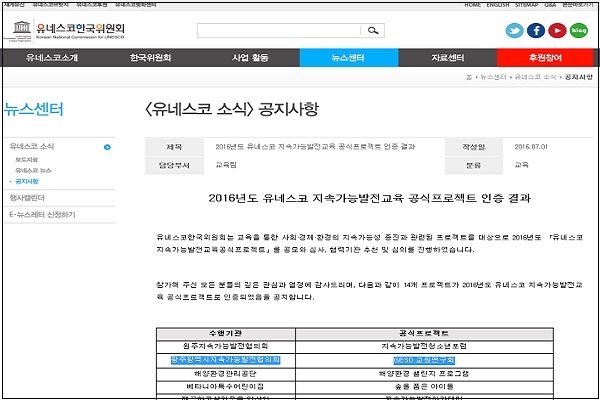Open the 유네스코소개 main menu
600x400 pixels.
pyautogui.click(x=52, y=58)
